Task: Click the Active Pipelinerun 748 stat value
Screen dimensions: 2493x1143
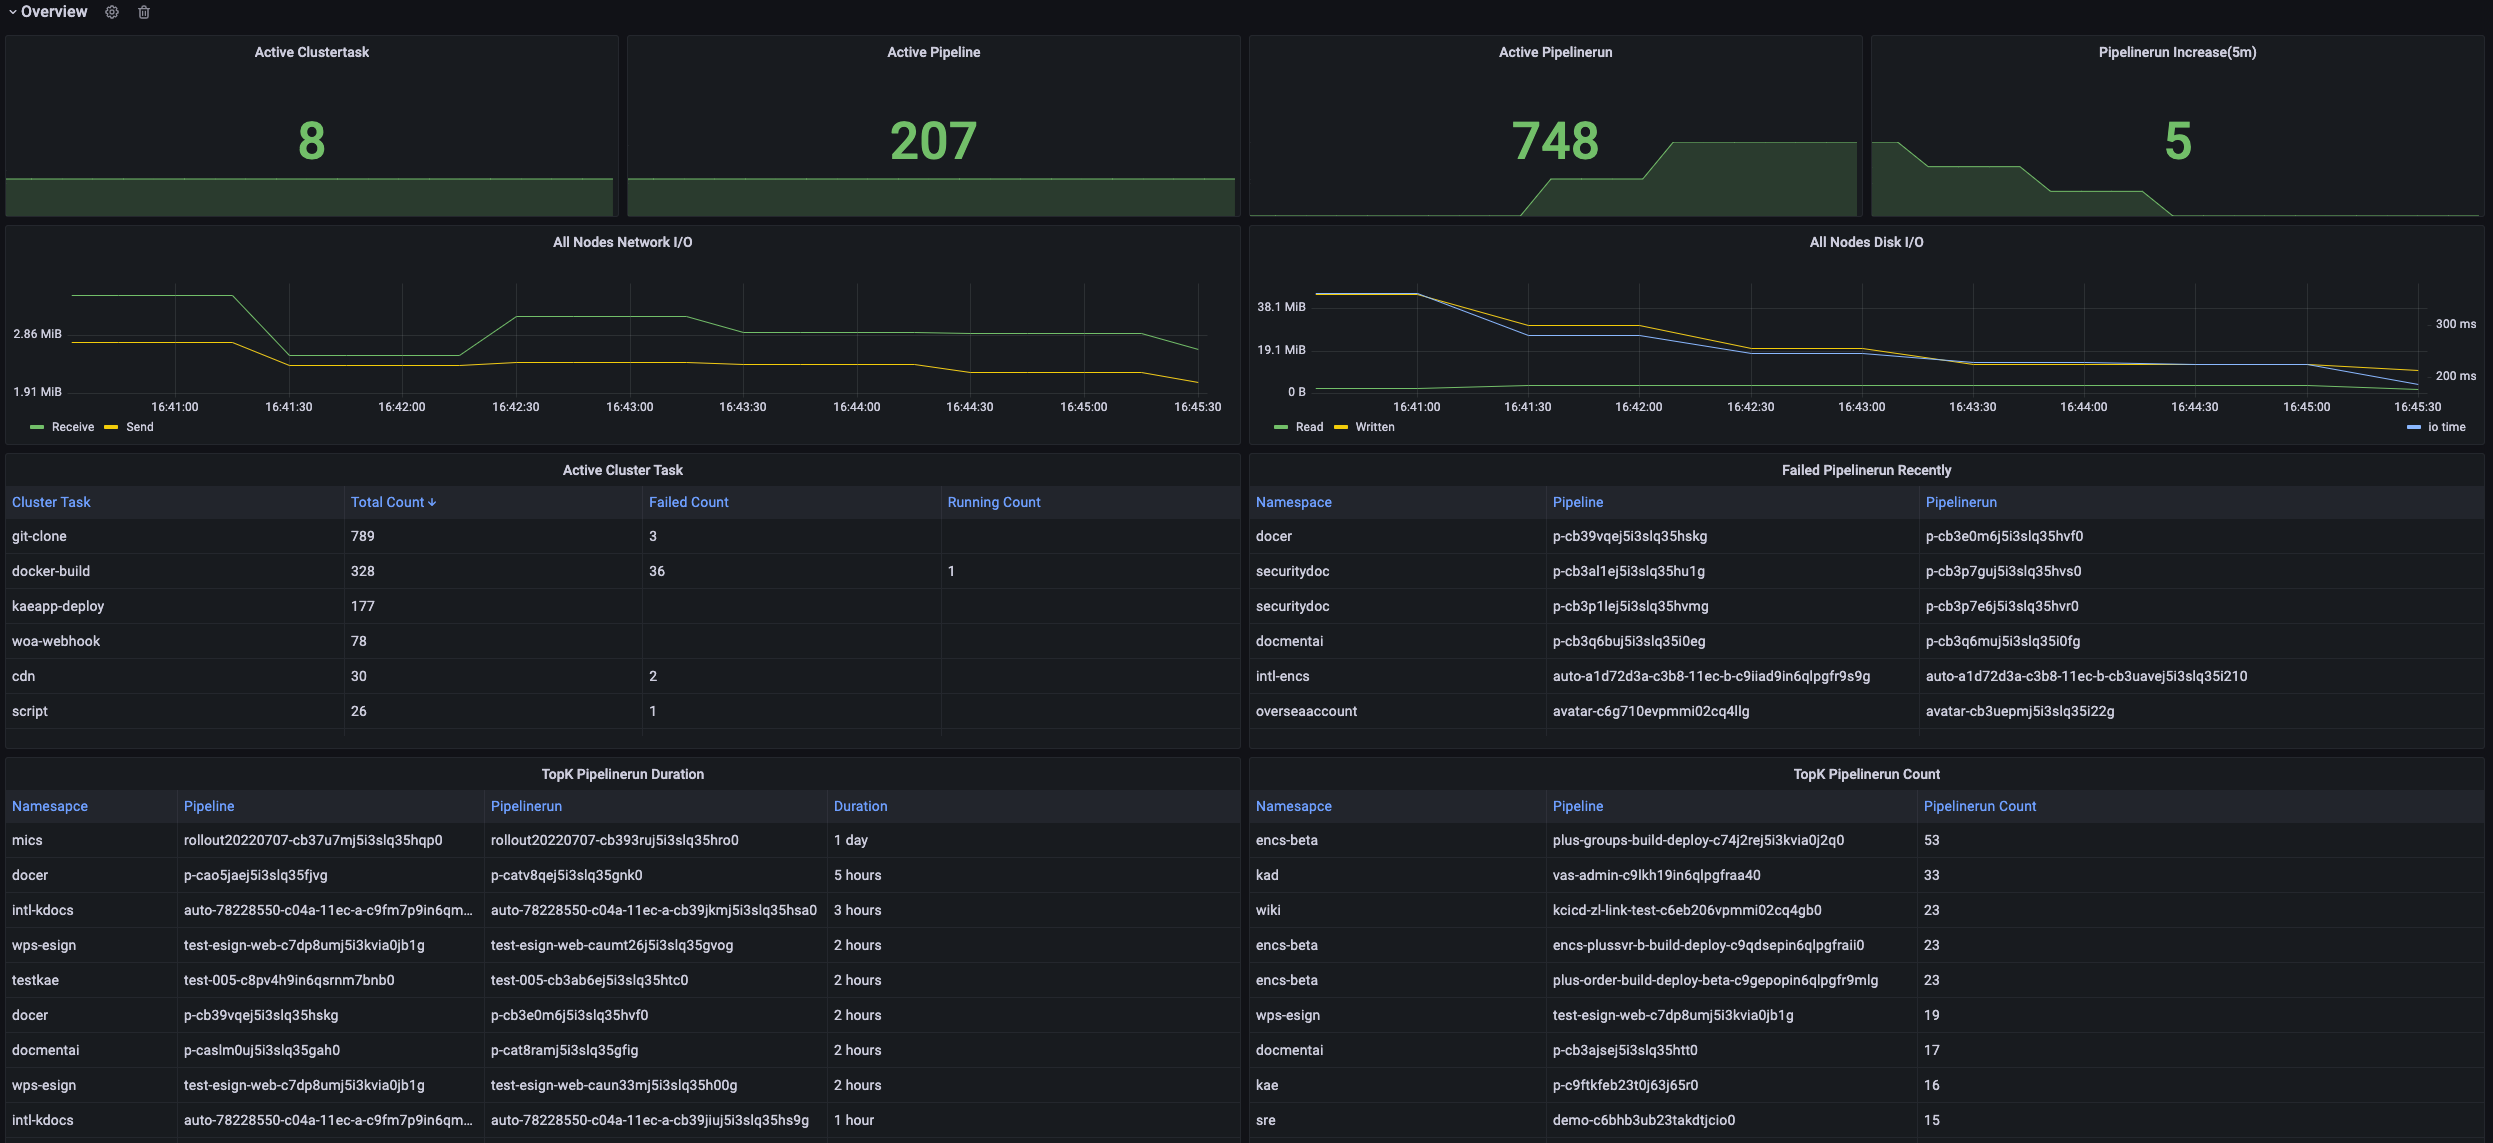Action: coord(1555,141)
